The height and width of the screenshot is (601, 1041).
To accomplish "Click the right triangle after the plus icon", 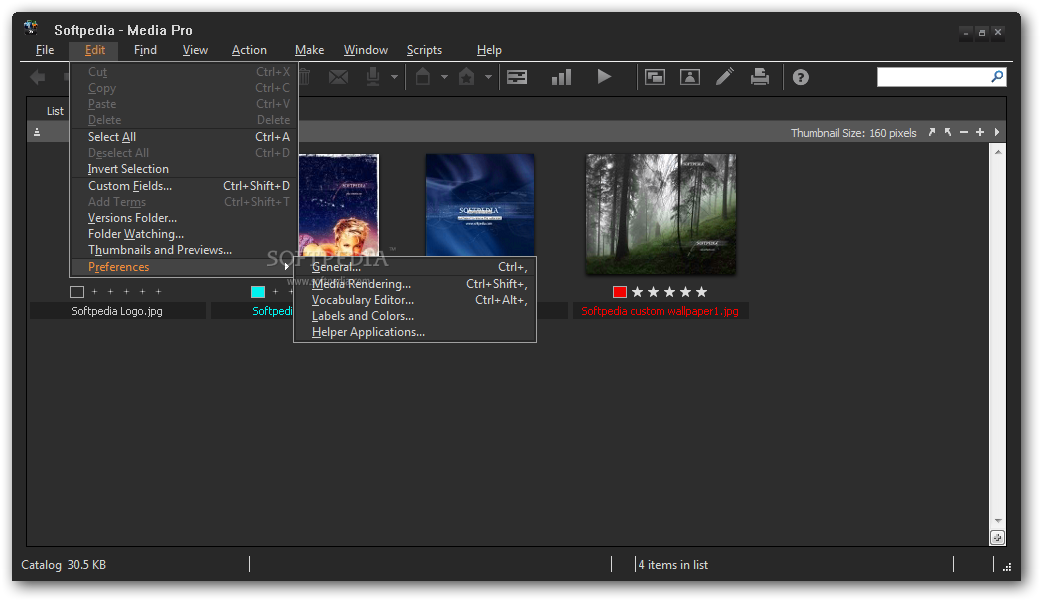I will click(997, 132).
